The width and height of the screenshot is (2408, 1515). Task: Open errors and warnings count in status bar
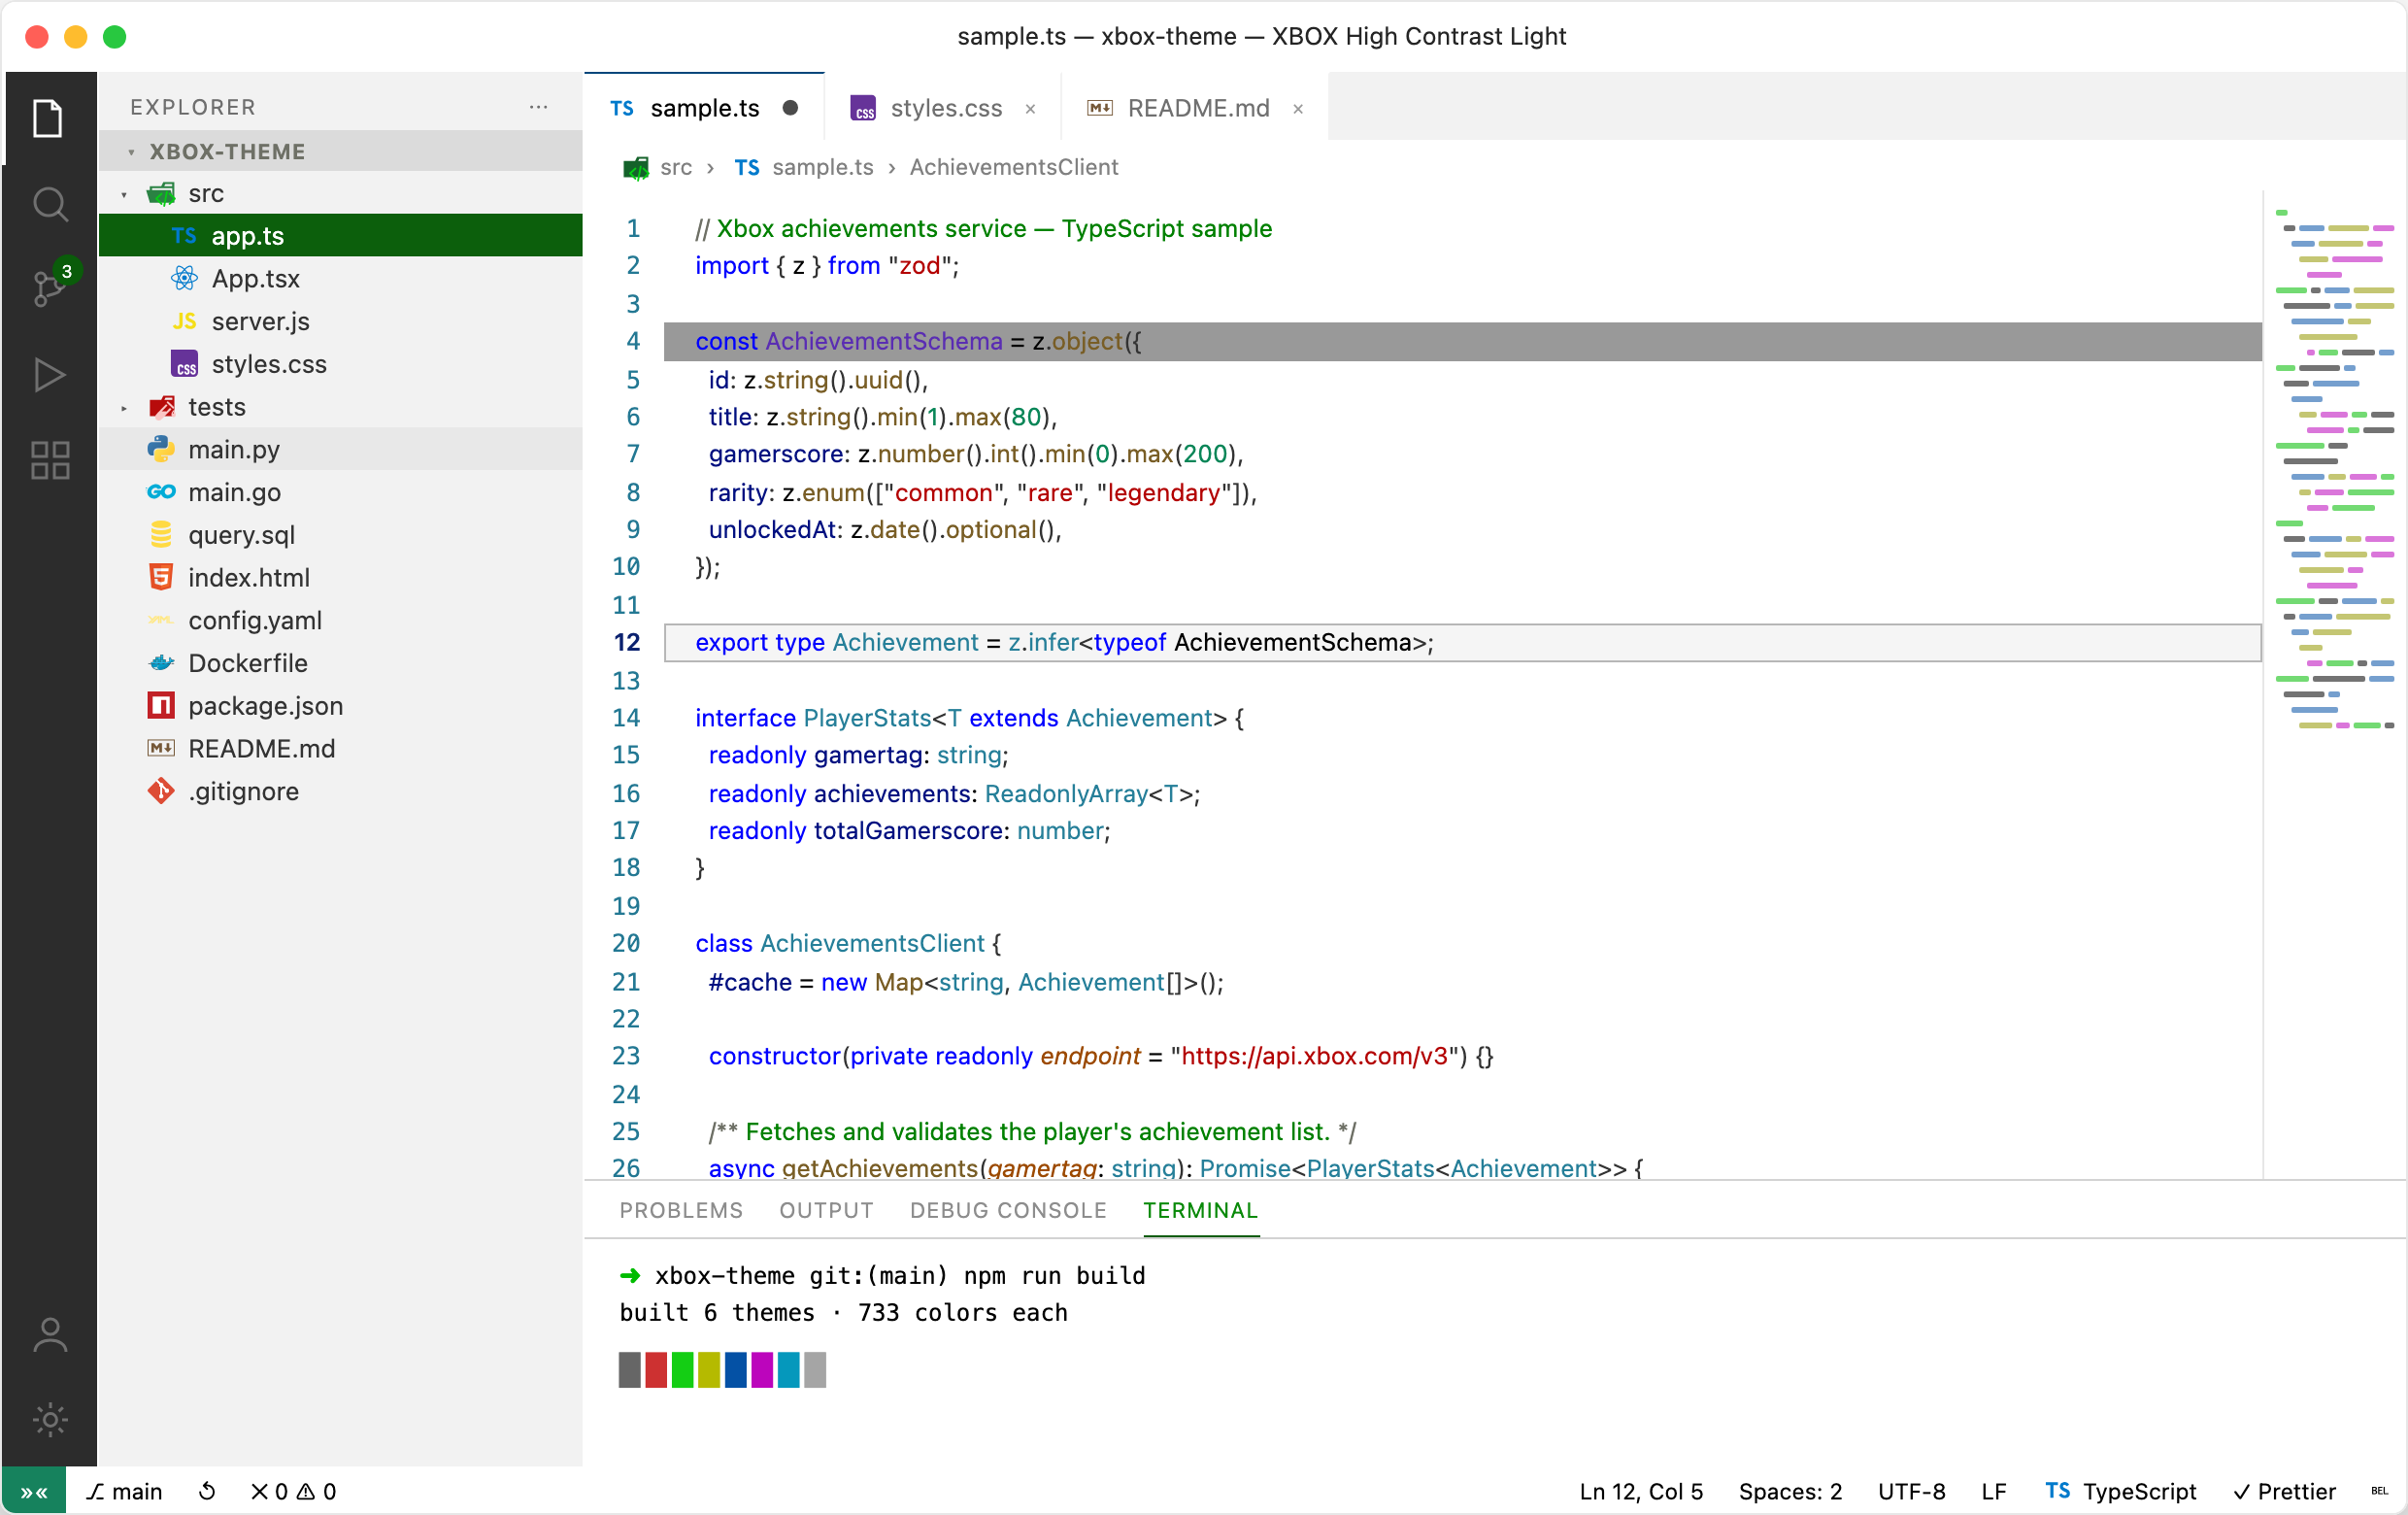pyautogui.click(x=293, y=1491)
